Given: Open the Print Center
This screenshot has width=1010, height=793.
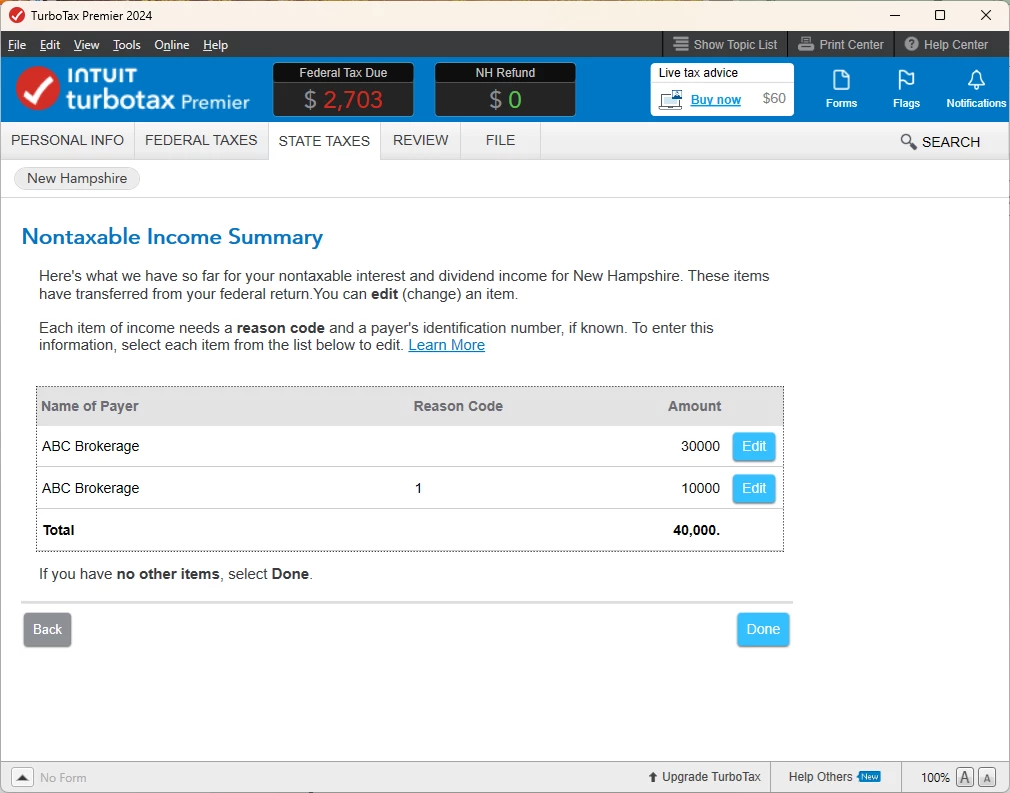Looking at the screenshot, I should click(x=841, y=44).
